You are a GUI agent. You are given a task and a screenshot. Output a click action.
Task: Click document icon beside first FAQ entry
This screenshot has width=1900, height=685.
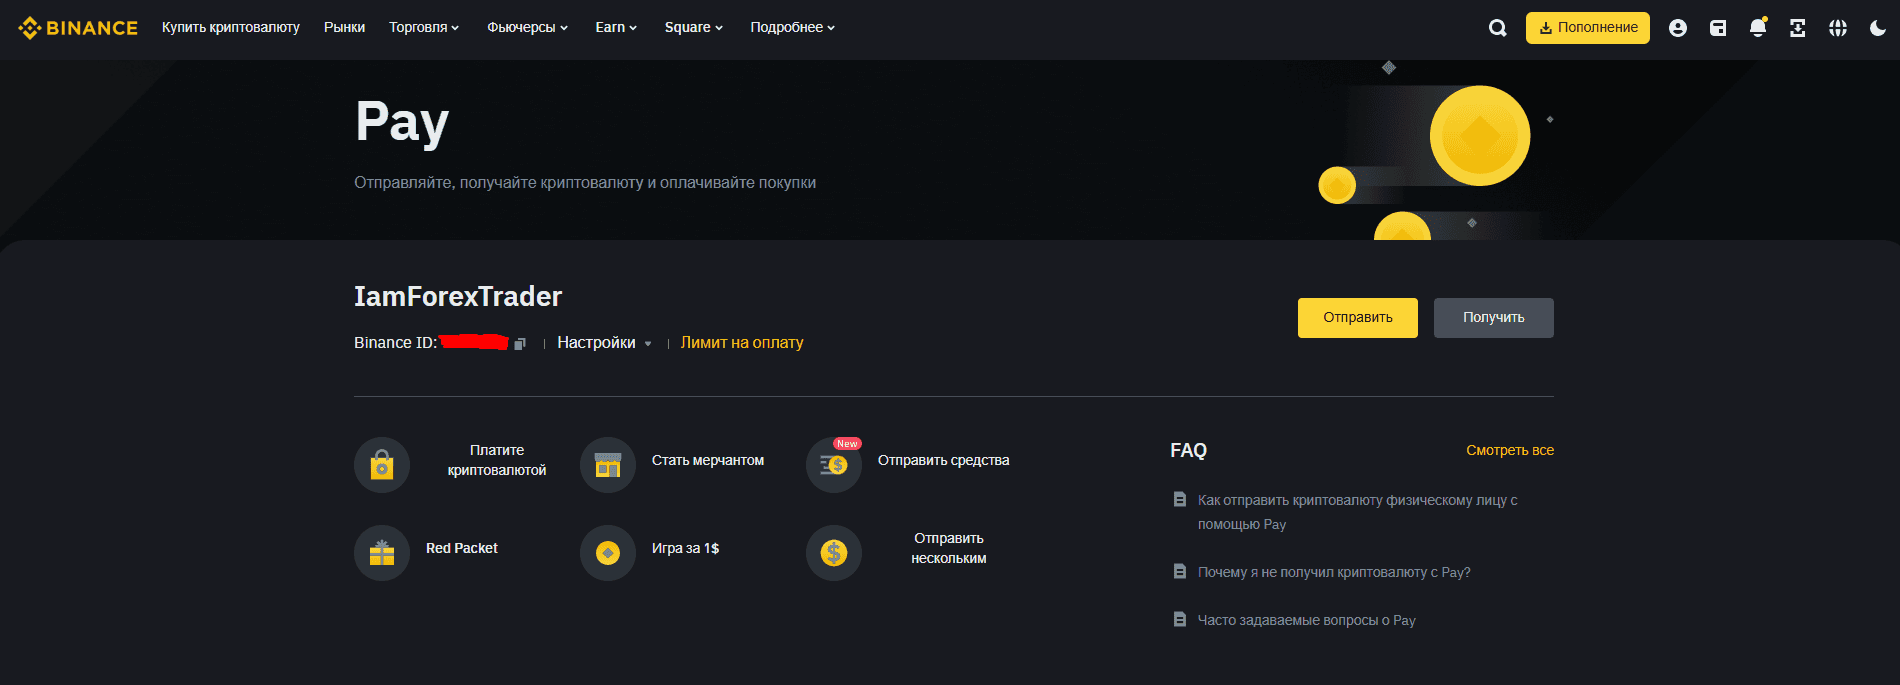click(1180, 499)
